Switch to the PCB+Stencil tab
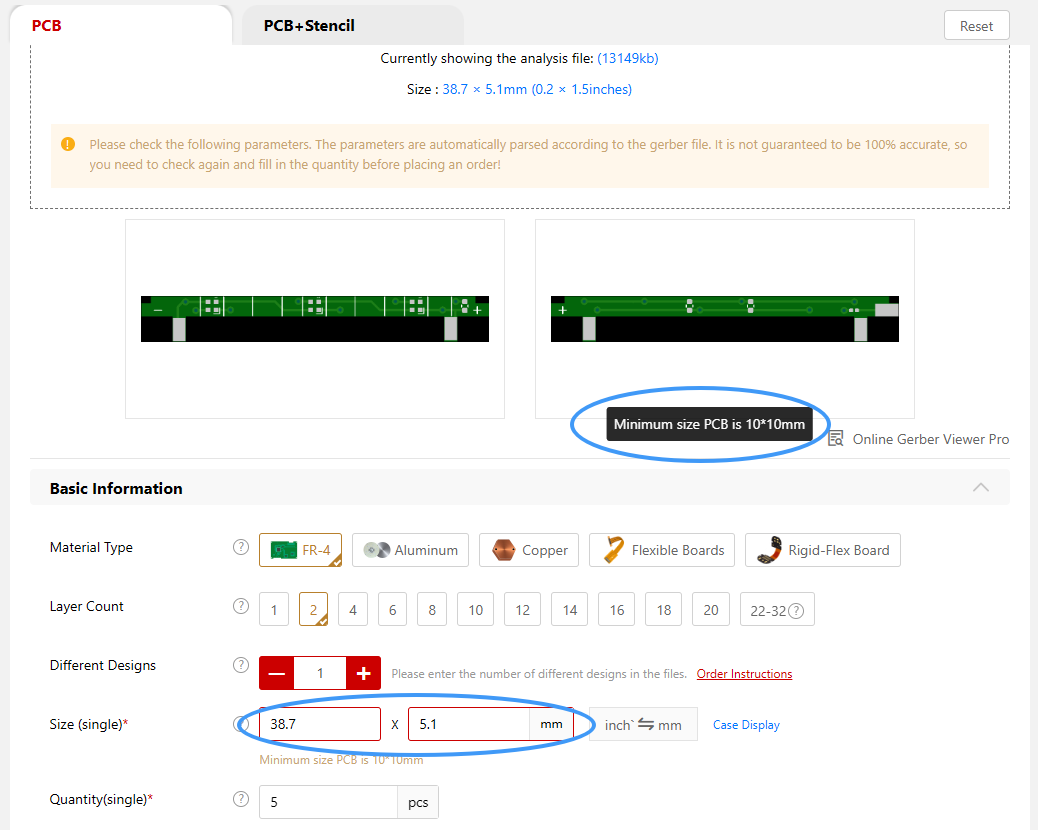This screenshot has width=1038, height=830. pyautogui.click(x=309, y=26)
